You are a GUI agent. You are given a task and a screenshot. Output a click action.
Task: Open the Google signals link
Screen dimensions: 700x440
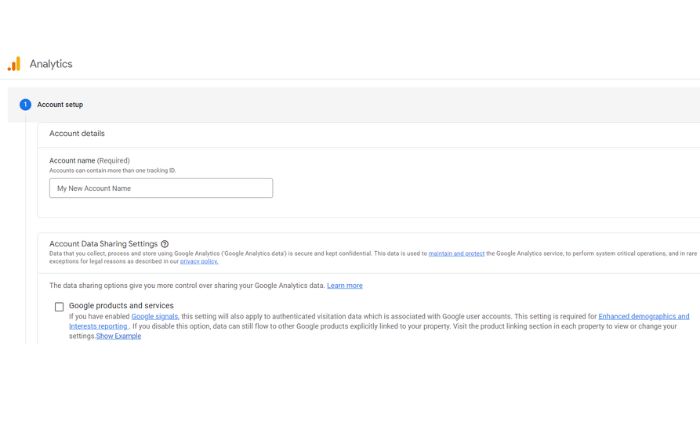click(x=155, y=316)
